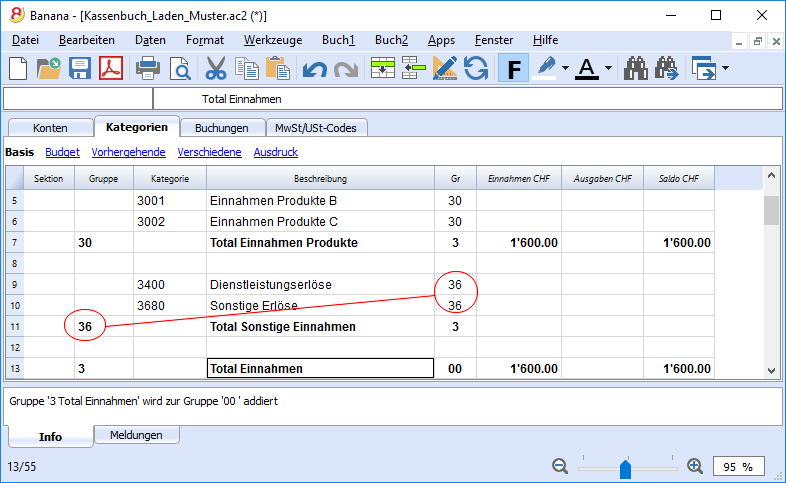Copy selection with the copy icon
Image resolution: width=786 pixels, height=483 pixels.
[x=247, y=68]
